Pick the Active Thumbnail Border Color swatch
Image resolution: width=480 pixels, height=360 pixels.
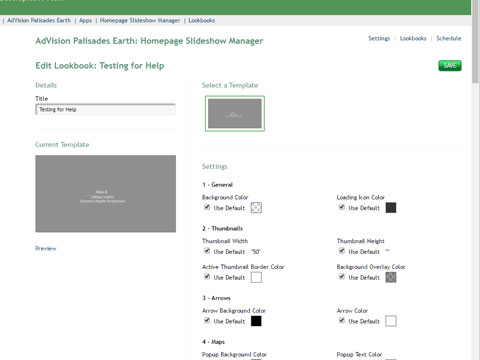click(256, 277)
